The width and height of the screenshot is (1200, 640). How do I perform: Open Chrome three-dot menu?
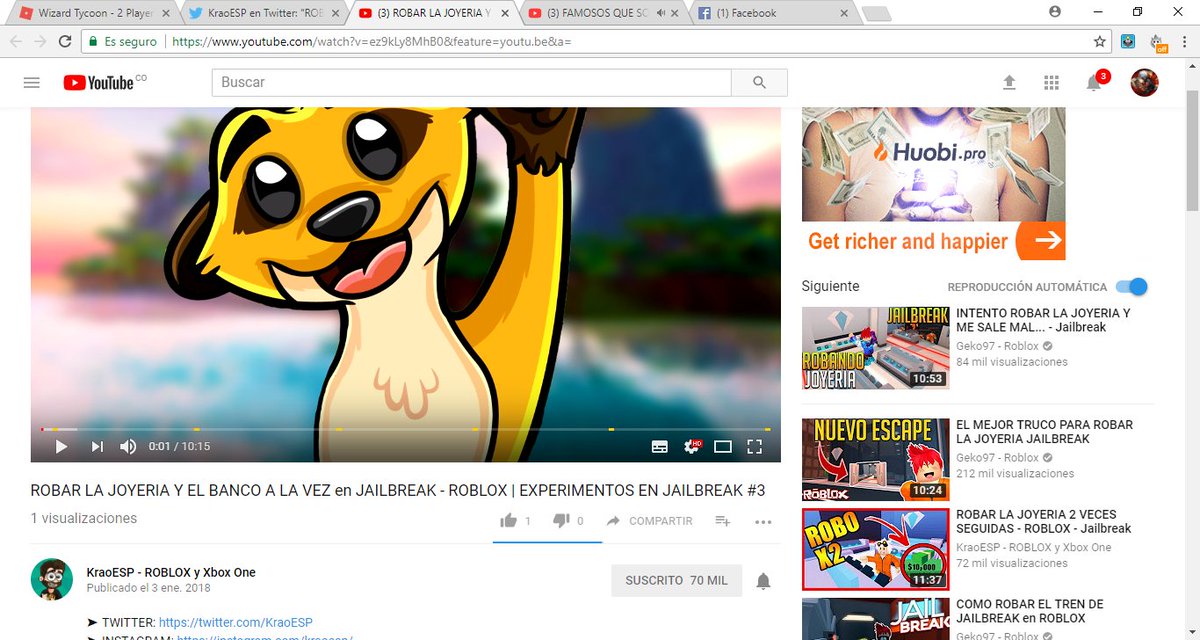point(1185,42)
